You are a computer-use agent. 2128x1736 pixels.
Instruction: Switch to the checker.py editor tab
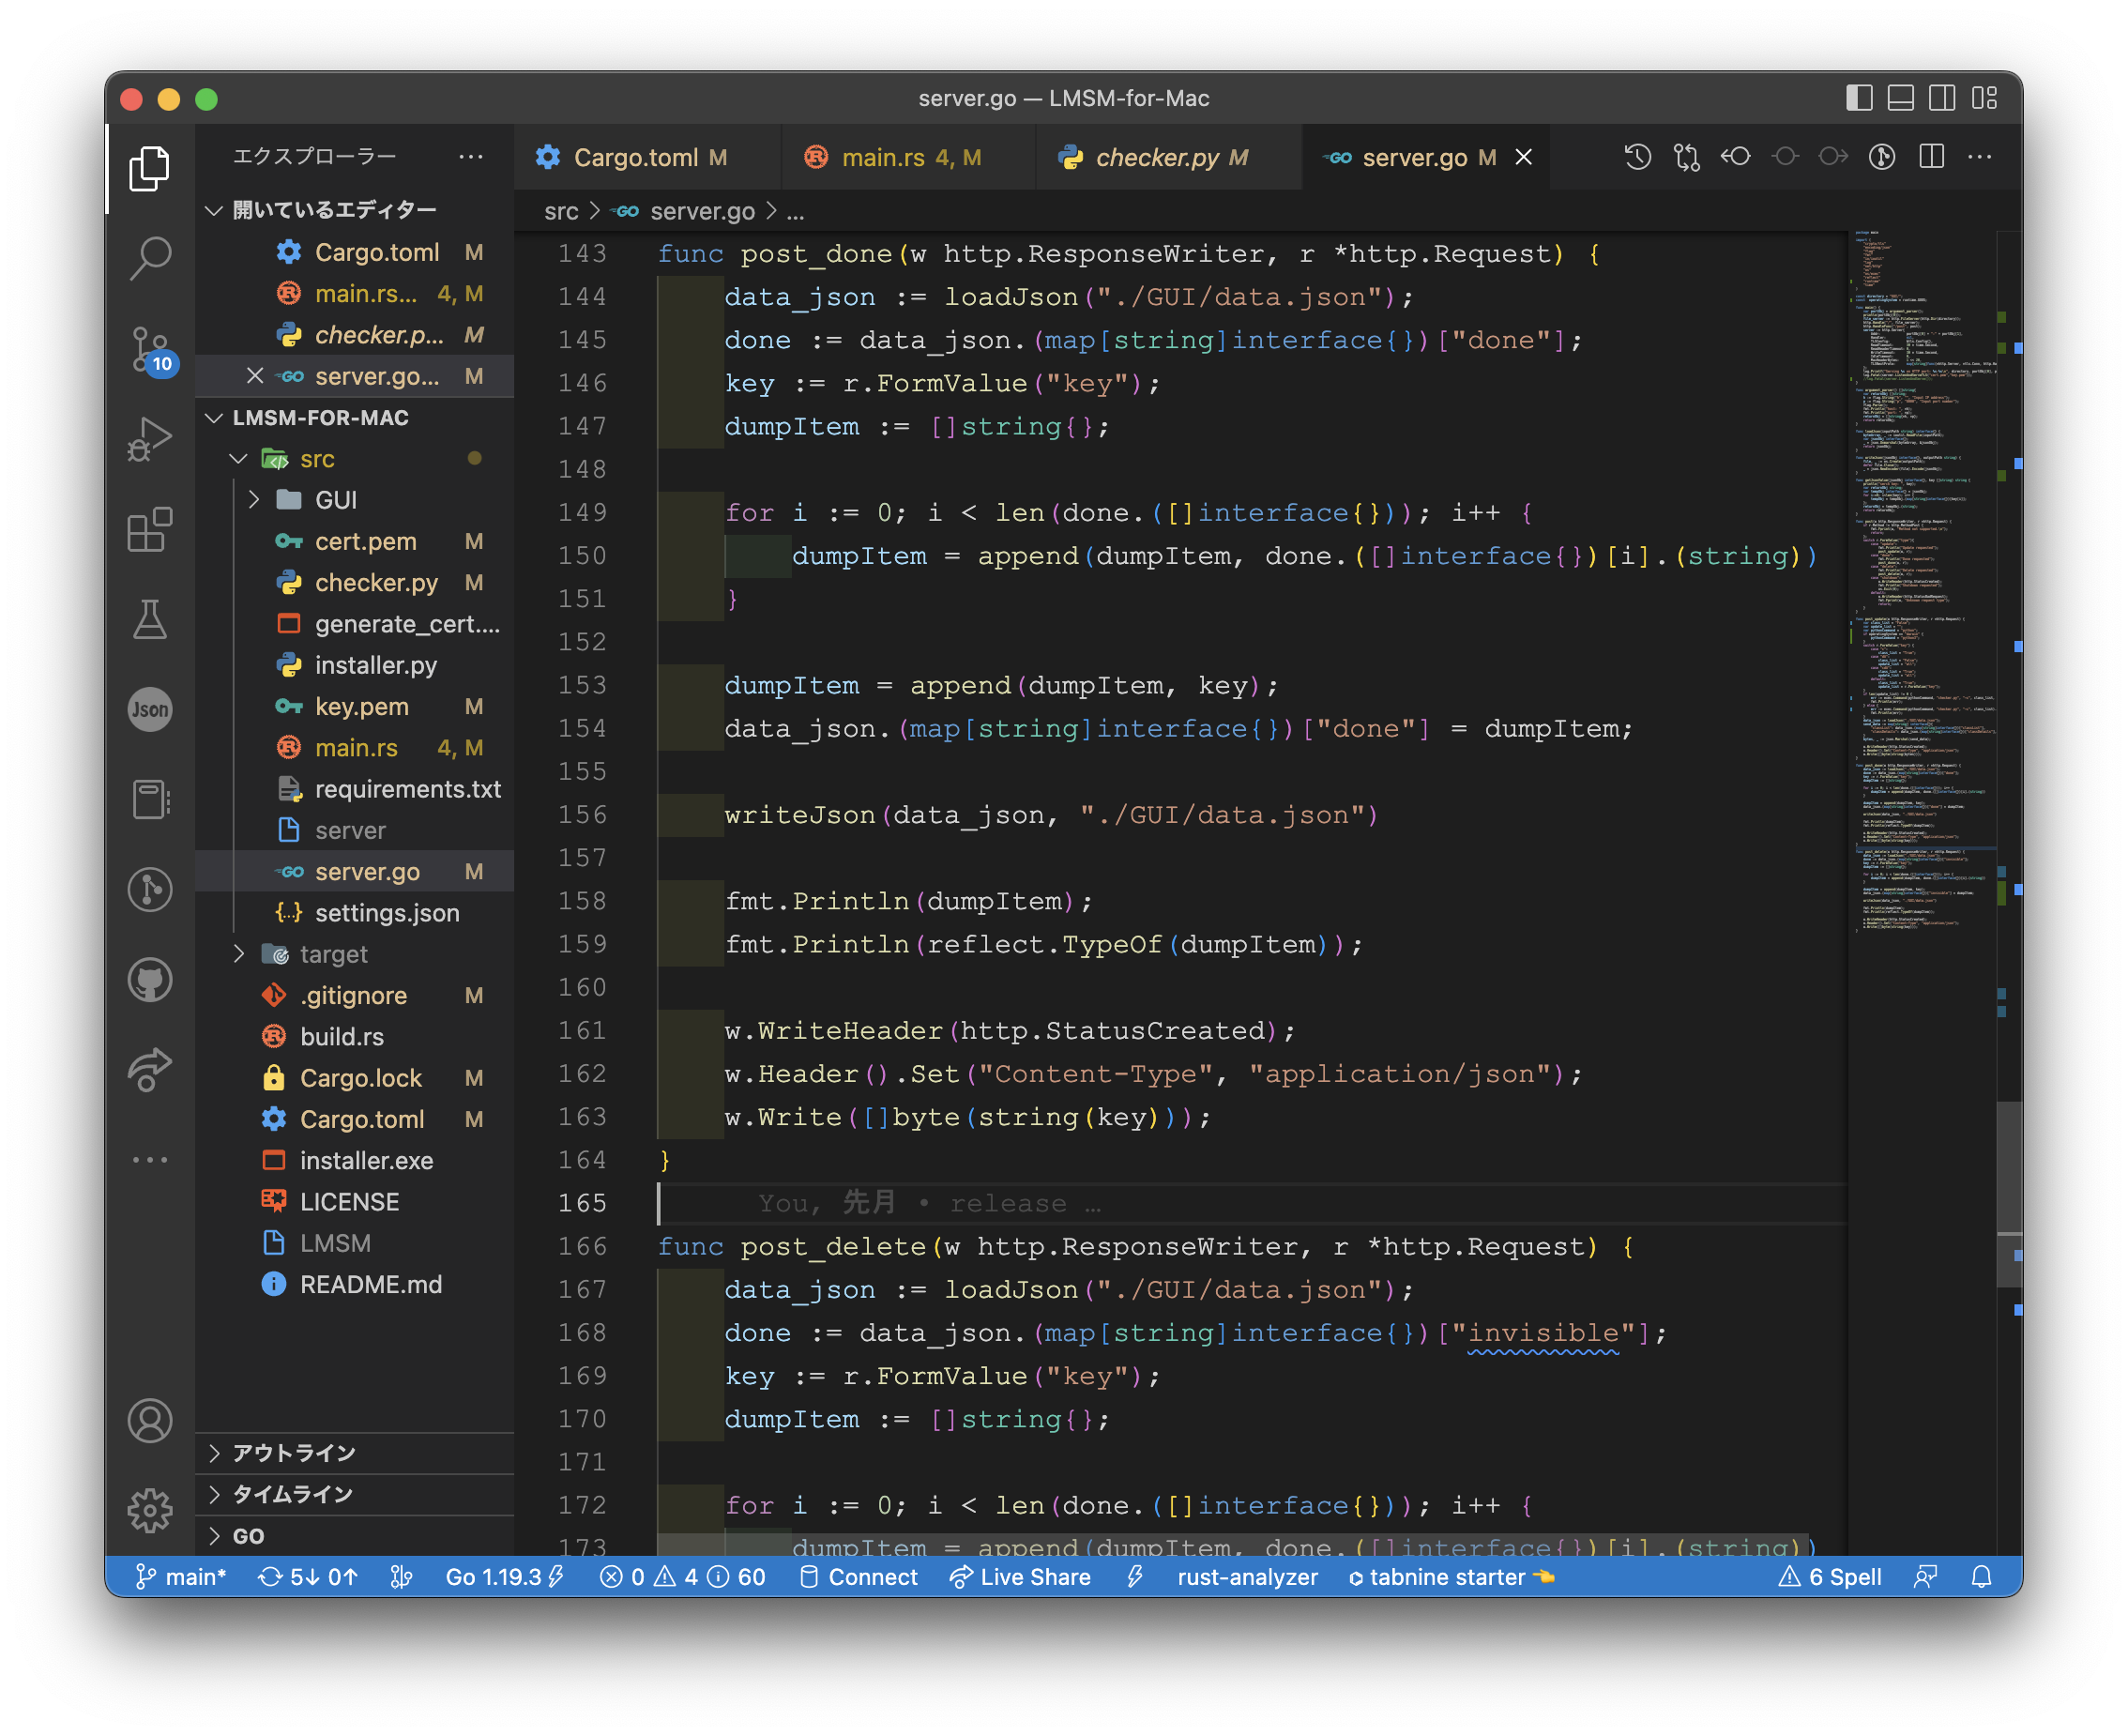[x=1157, y=157]
